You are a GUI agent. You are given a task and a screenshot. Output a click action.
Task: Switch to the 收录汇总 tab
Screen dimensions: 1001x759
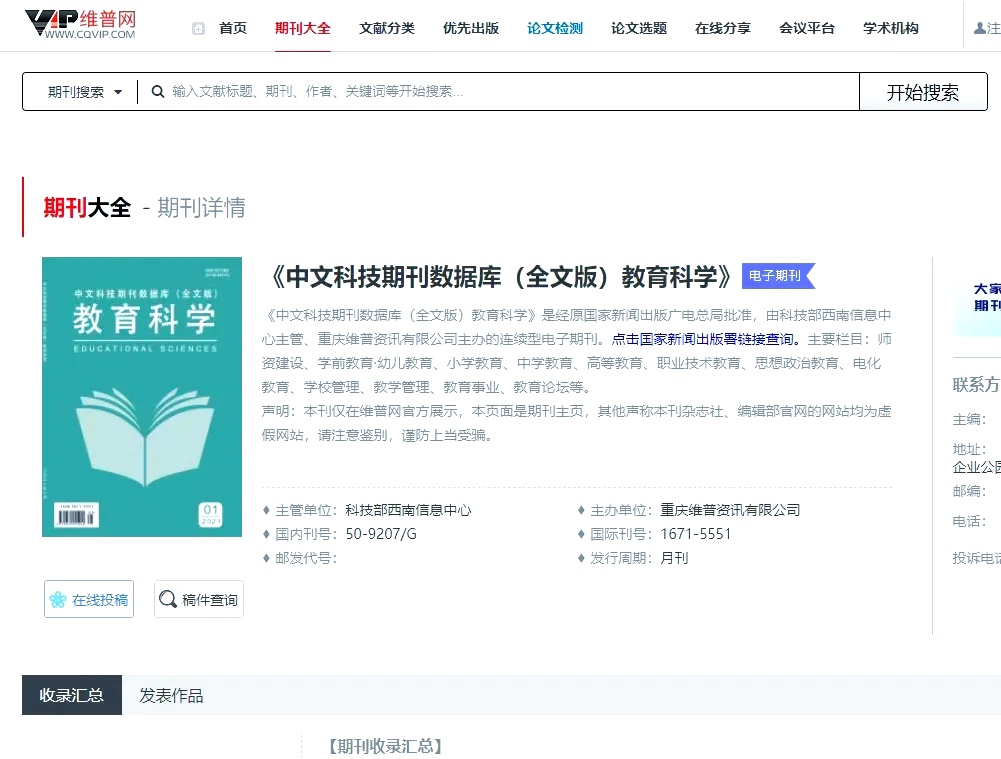tap(72, 695)
